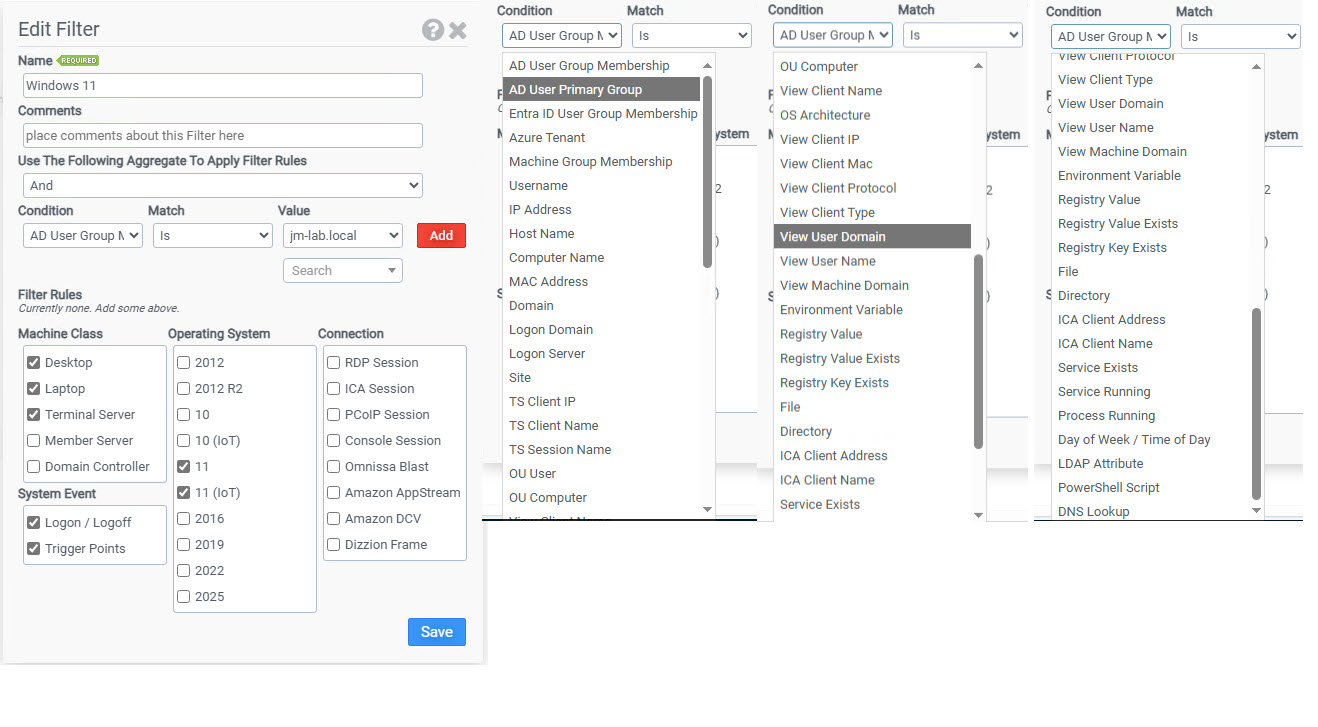
Task: Select AD User Primary Group option
Action: pyautogui.click(x=575, y=90)
